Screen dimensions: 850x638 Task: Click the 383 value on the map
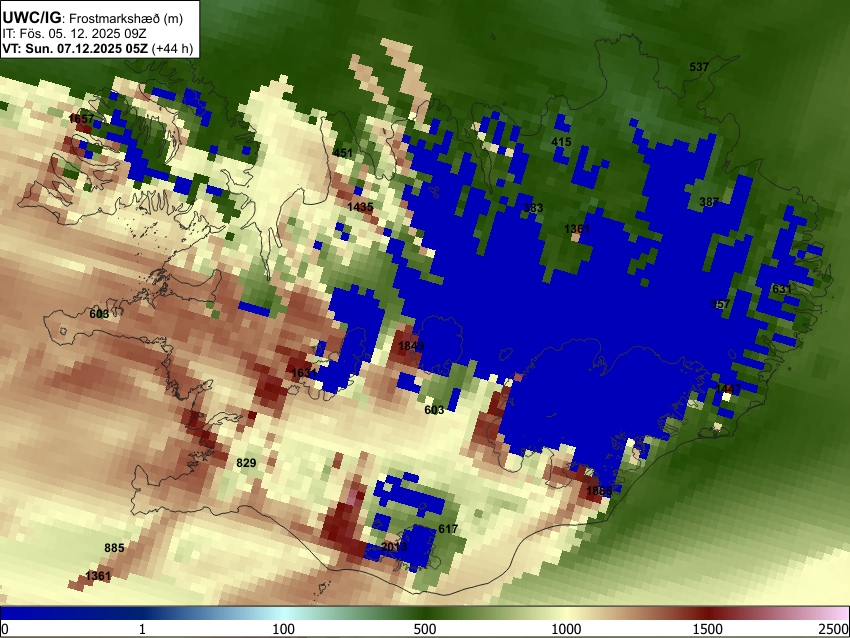[x=533, y=208]
